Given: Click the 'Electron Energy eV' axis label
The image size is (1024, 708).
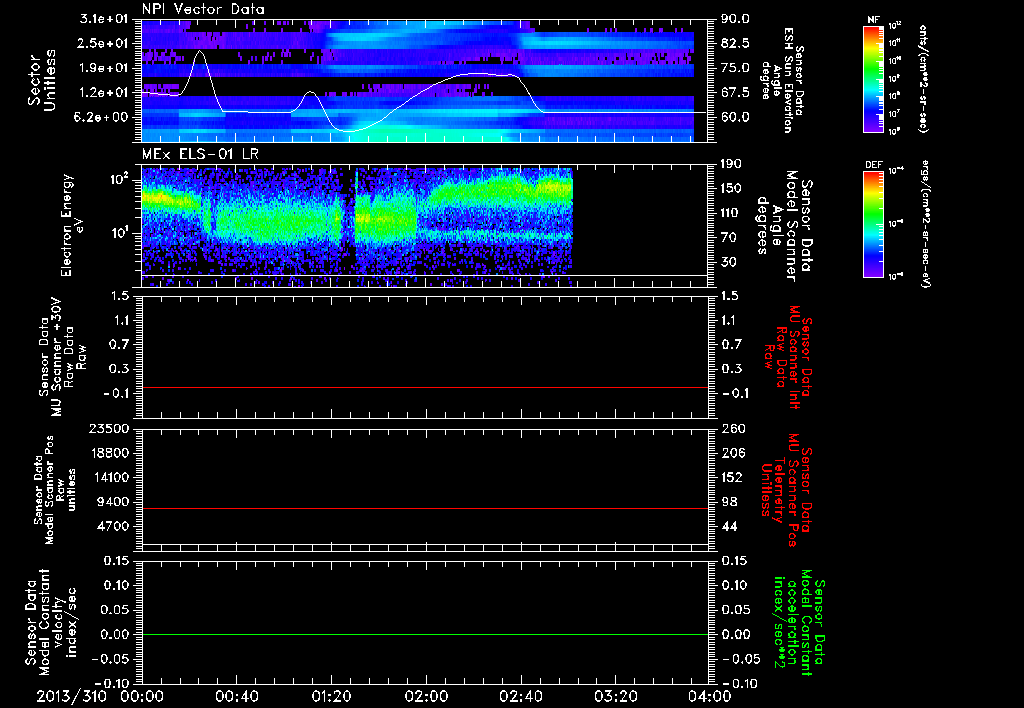Looking at the screenshot, I should coord(74,225).
